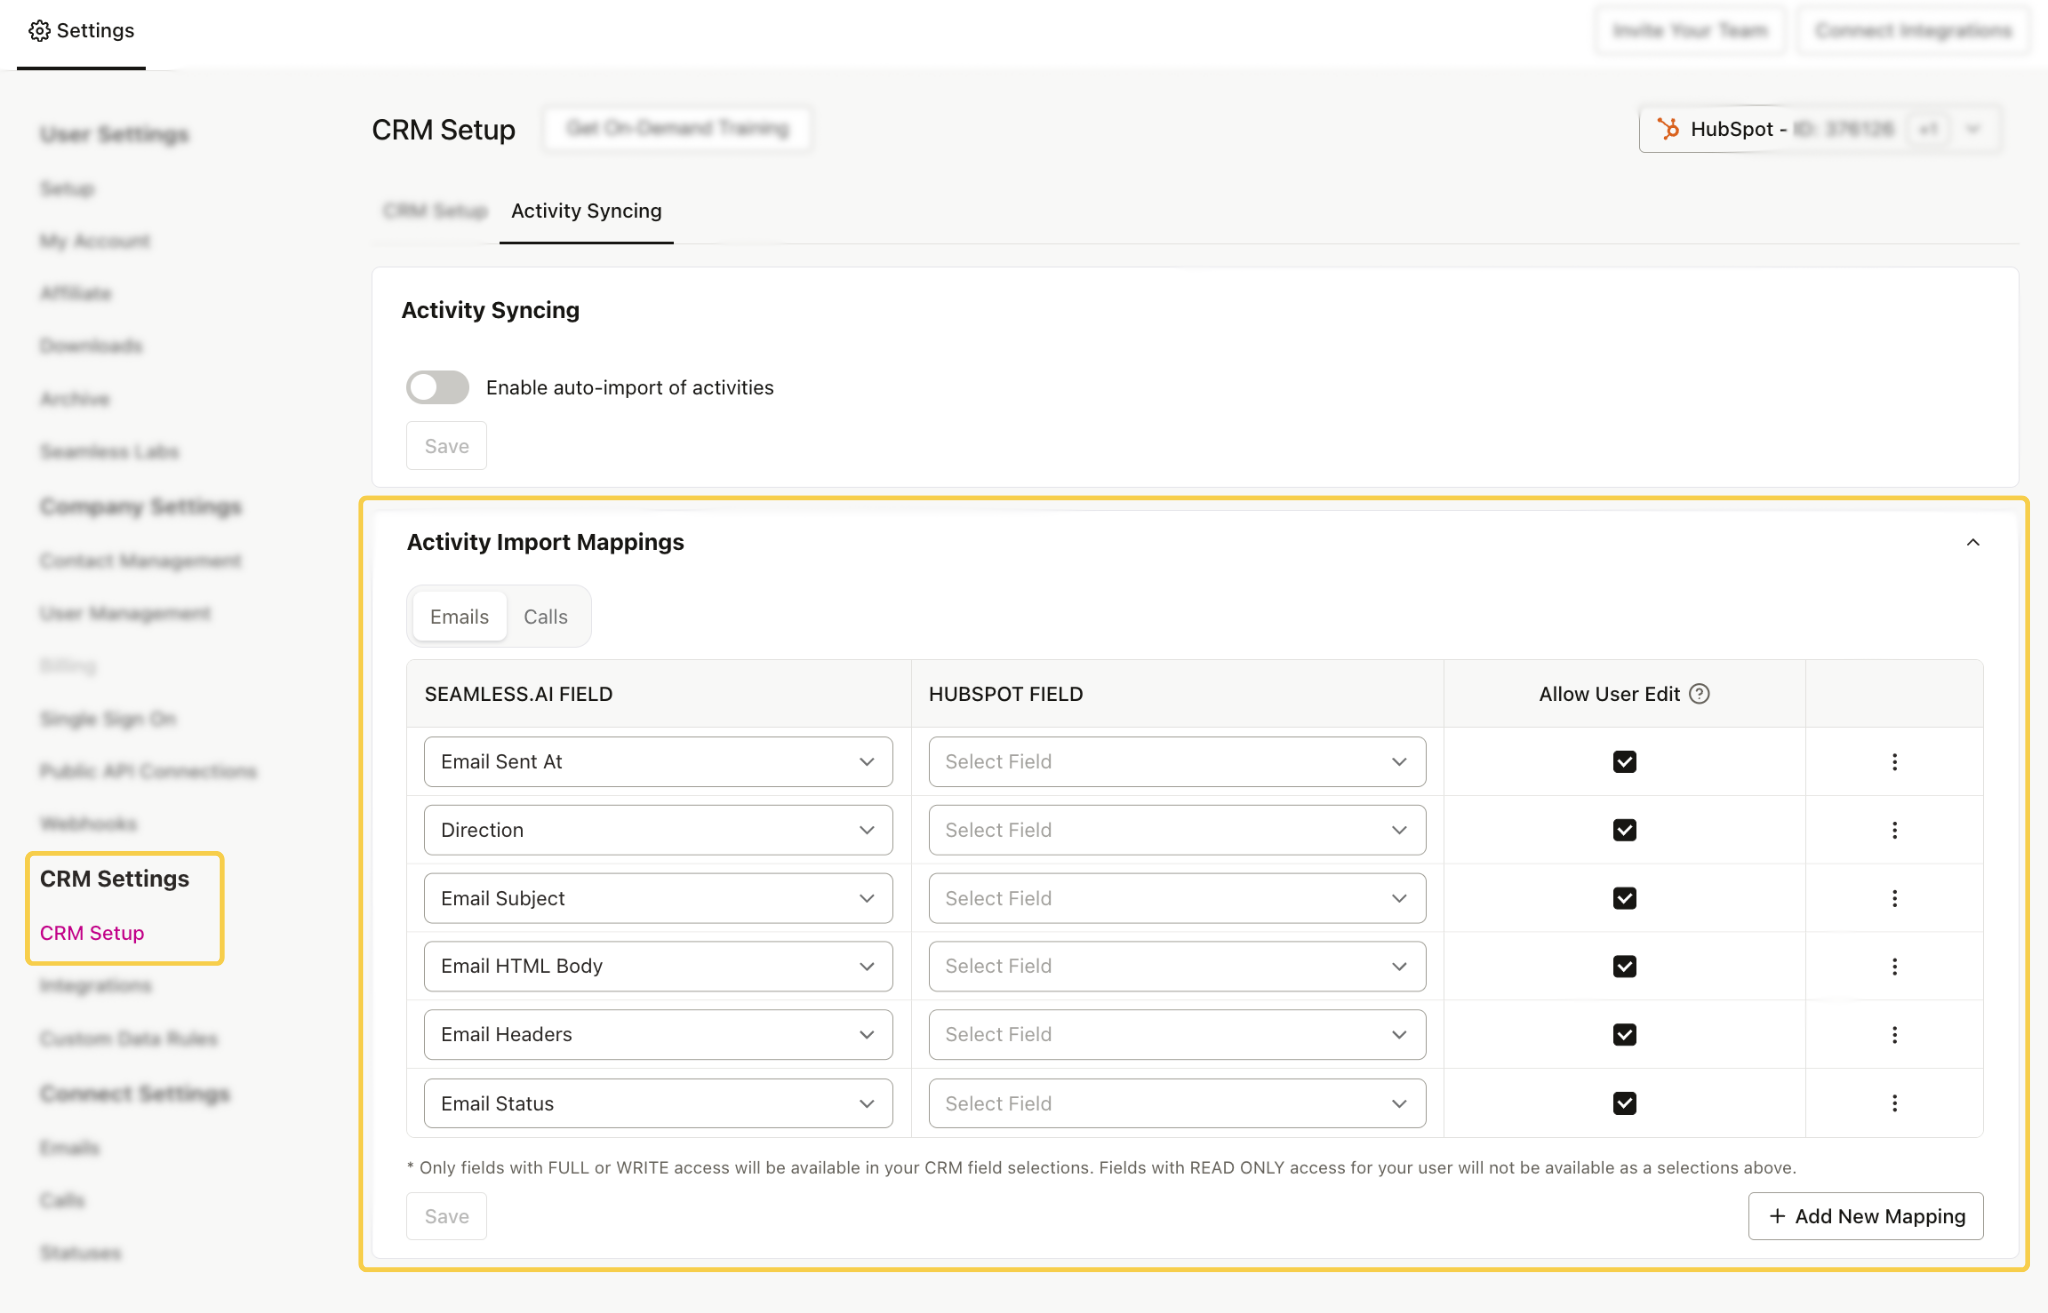The image size is (2048, 1313).
Task: Click Connect Integrations button
Action: [1913, 31]
